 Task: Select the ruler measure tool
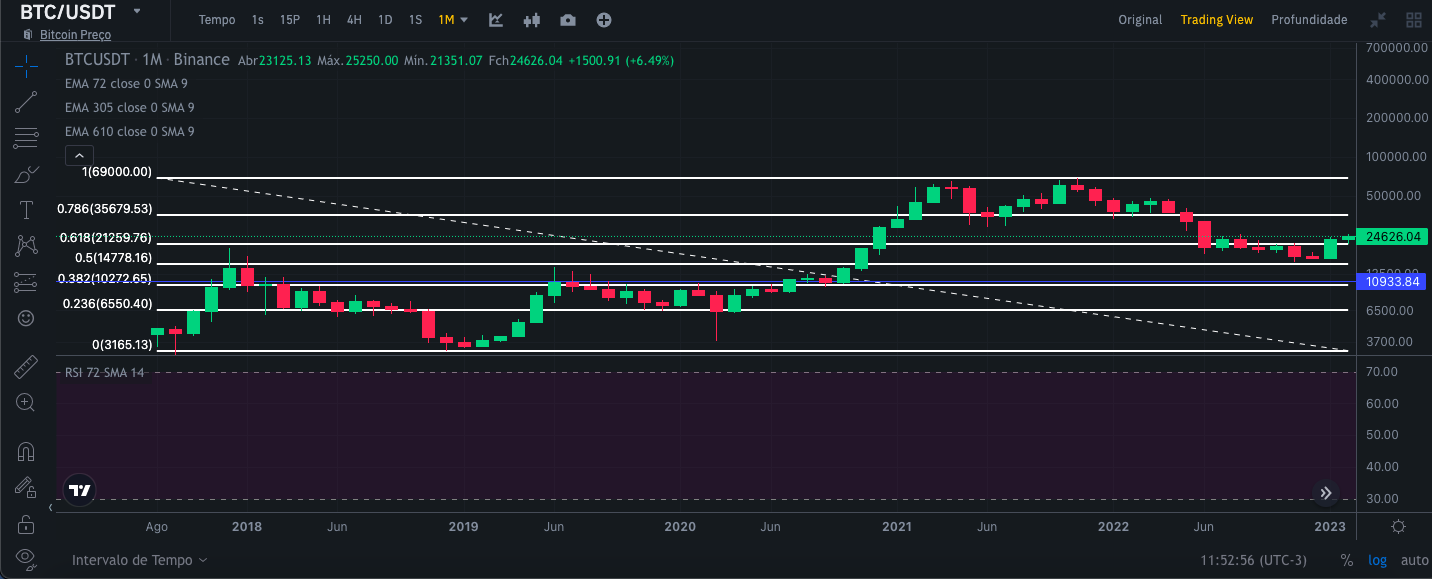pos(26,367)
